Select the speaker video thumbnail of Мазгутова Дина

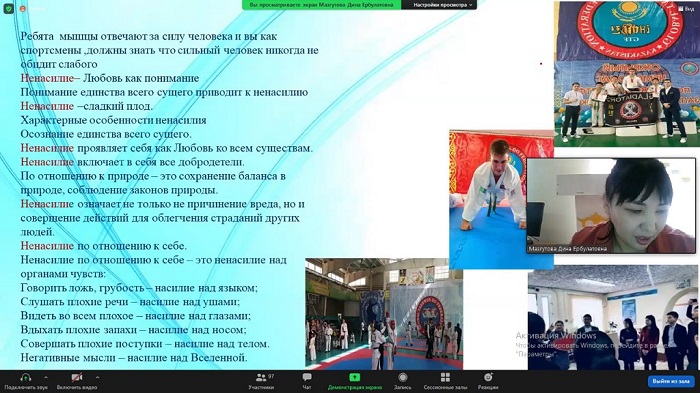pyautogui.click(x=611, y=205)
